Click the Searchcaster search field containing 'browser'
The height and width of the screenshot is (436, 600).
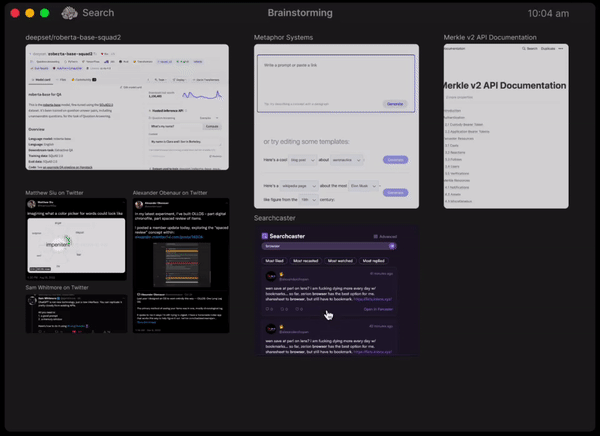coord(329,246)
